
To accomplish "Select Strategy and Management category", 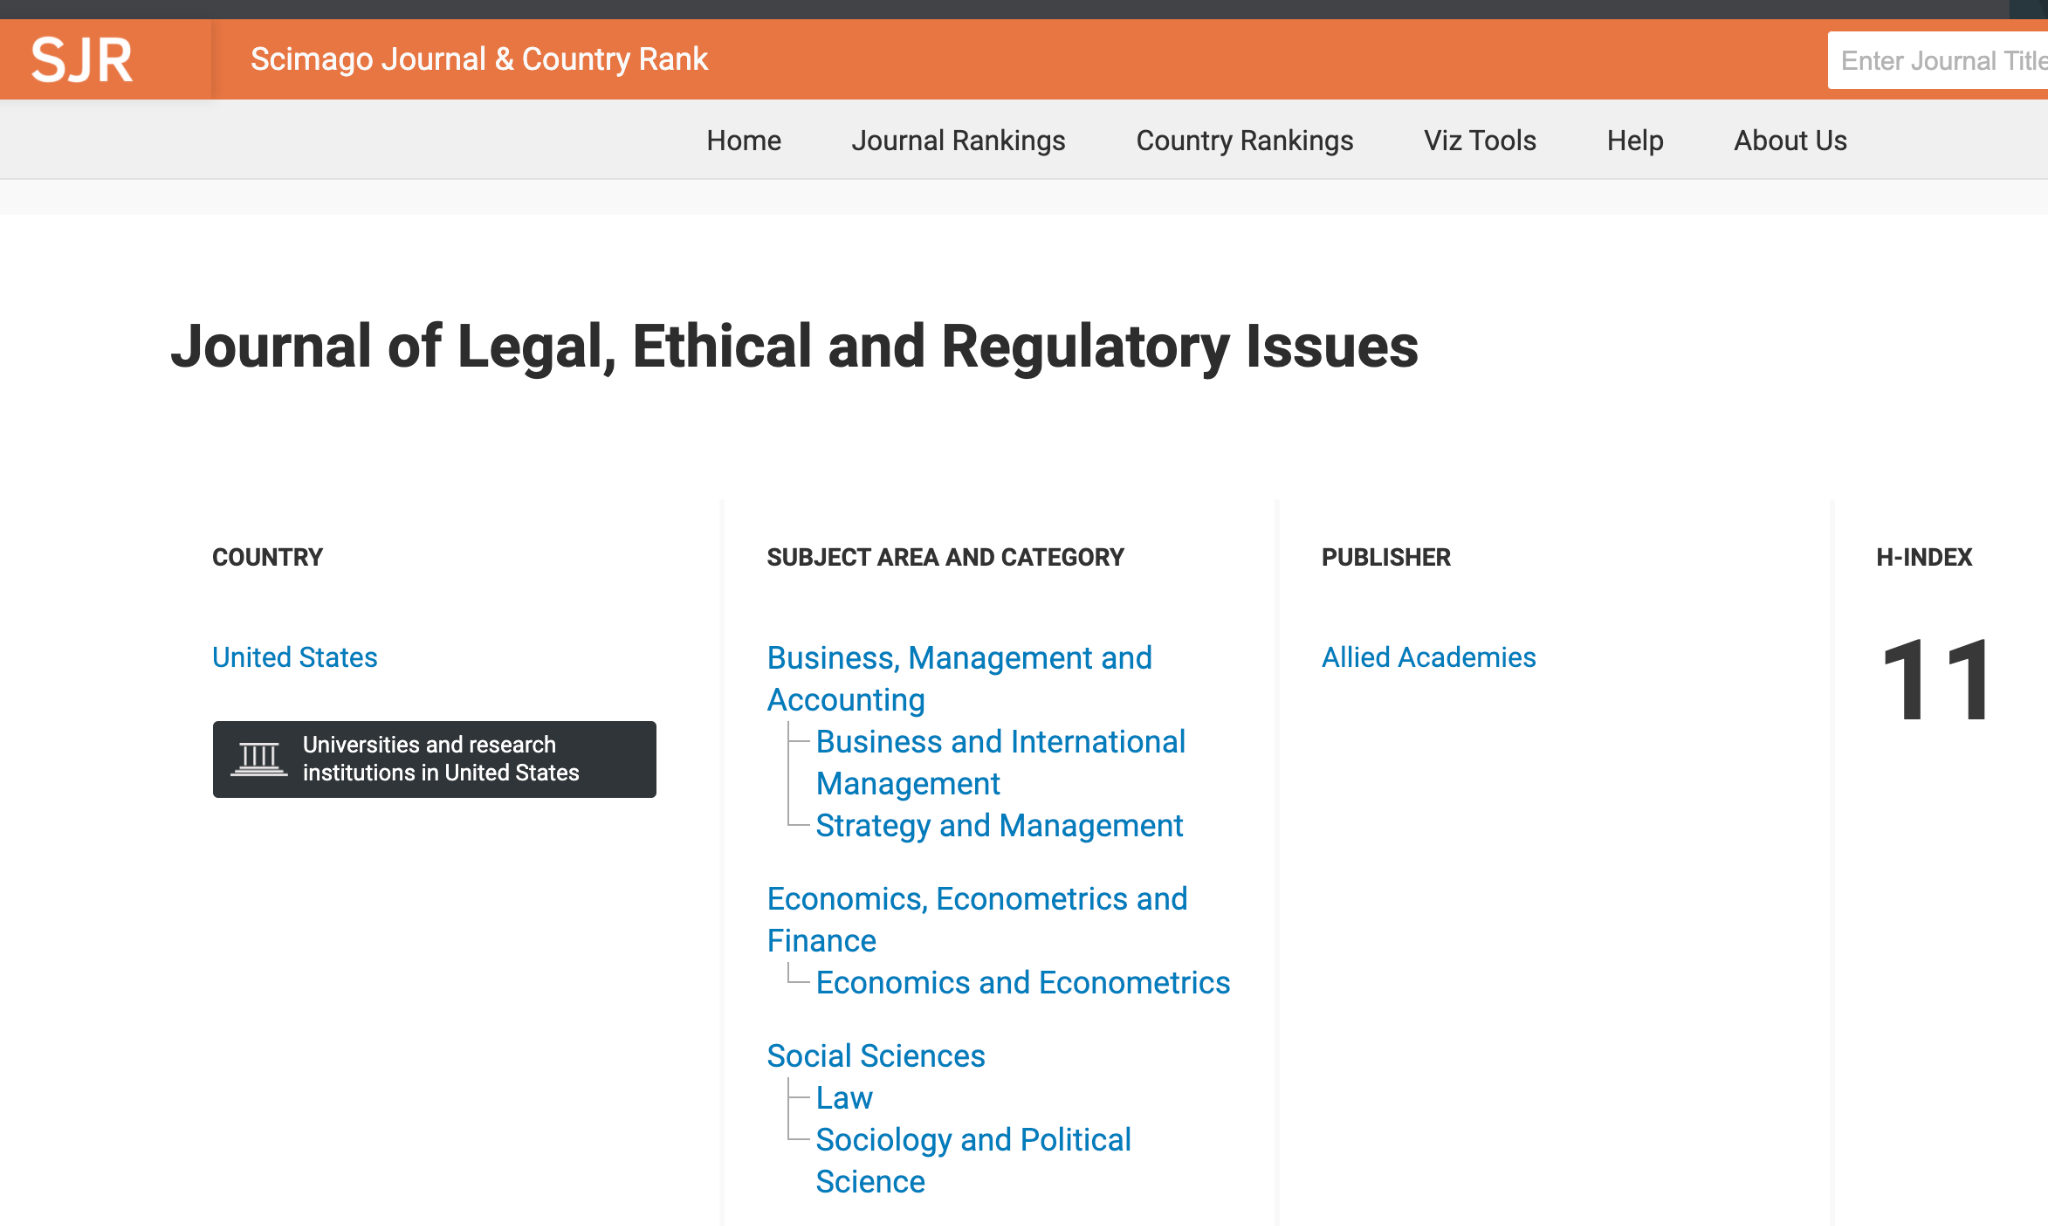I will click(x=999, y=825).
